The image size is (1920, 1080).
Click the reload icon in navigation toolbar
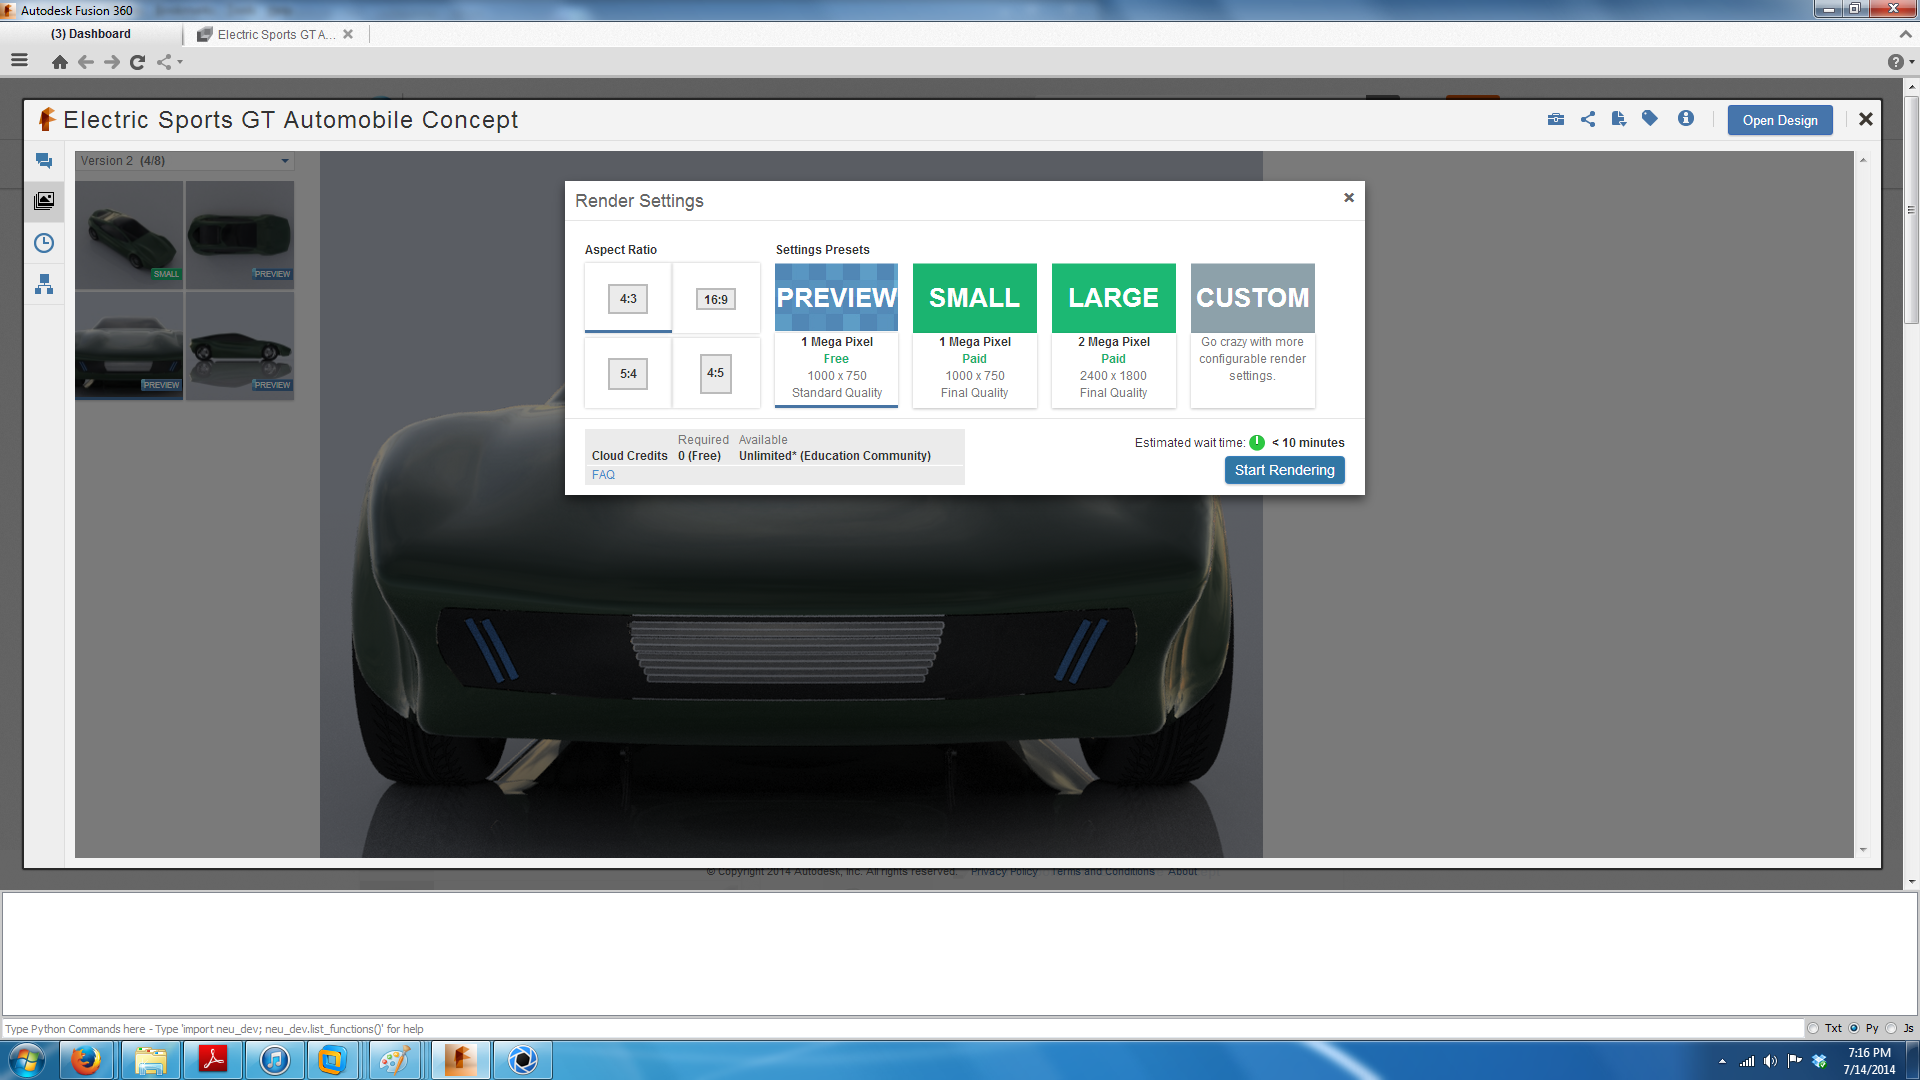tap(138, 62)
